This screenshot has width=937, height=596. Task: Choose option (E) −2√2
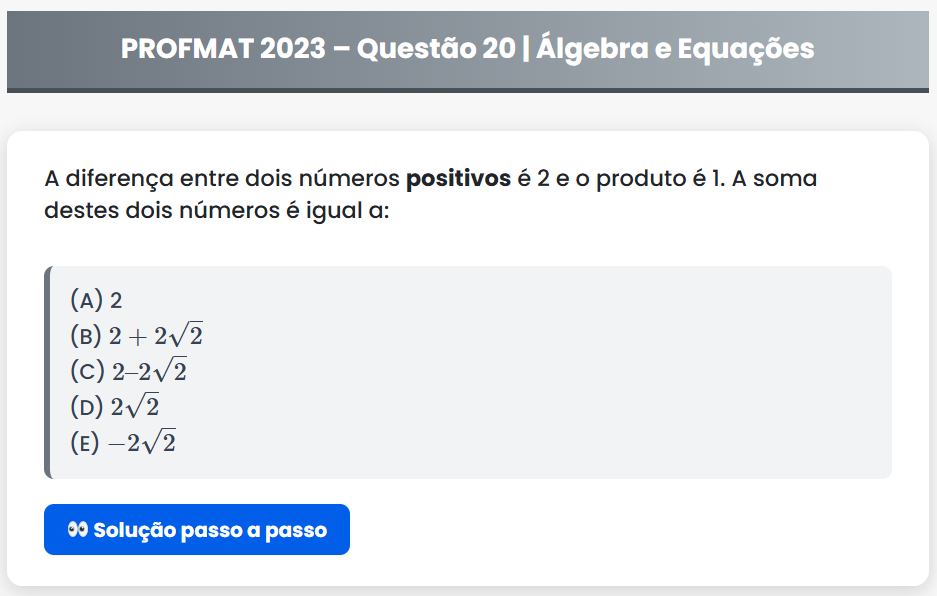pos(123,443)
